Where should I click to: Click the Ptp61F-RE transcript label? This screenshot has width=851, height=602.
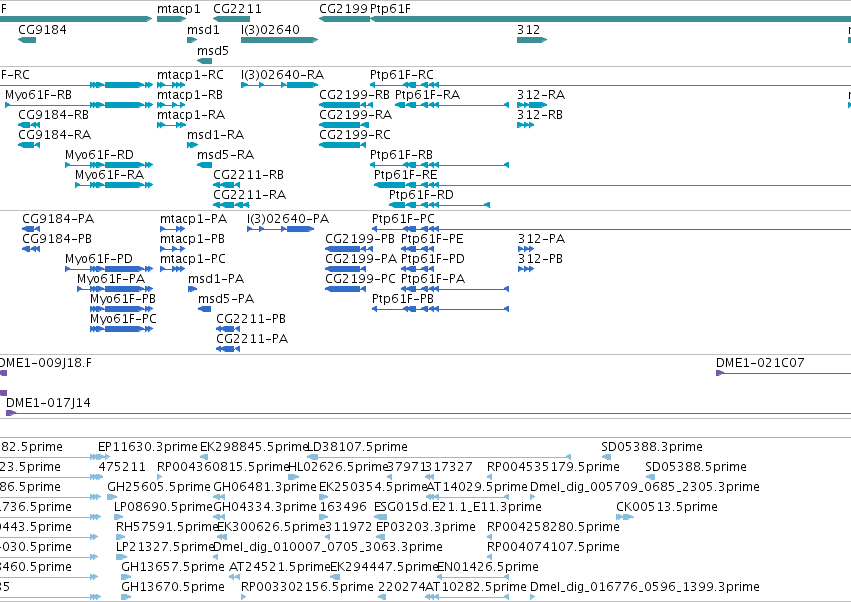tap(405, 175)
